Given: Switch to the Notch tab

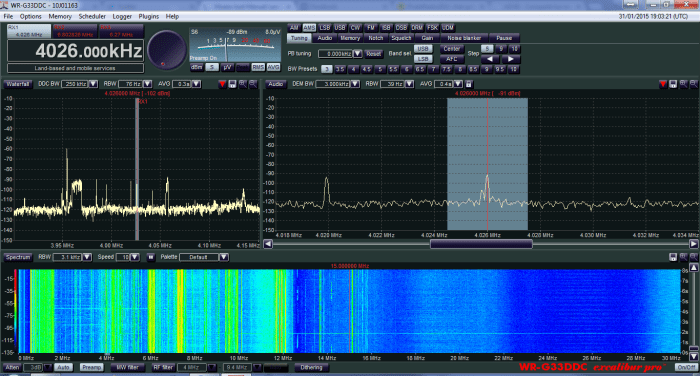Looking at the screenshot, I should (x=375, y=38).
